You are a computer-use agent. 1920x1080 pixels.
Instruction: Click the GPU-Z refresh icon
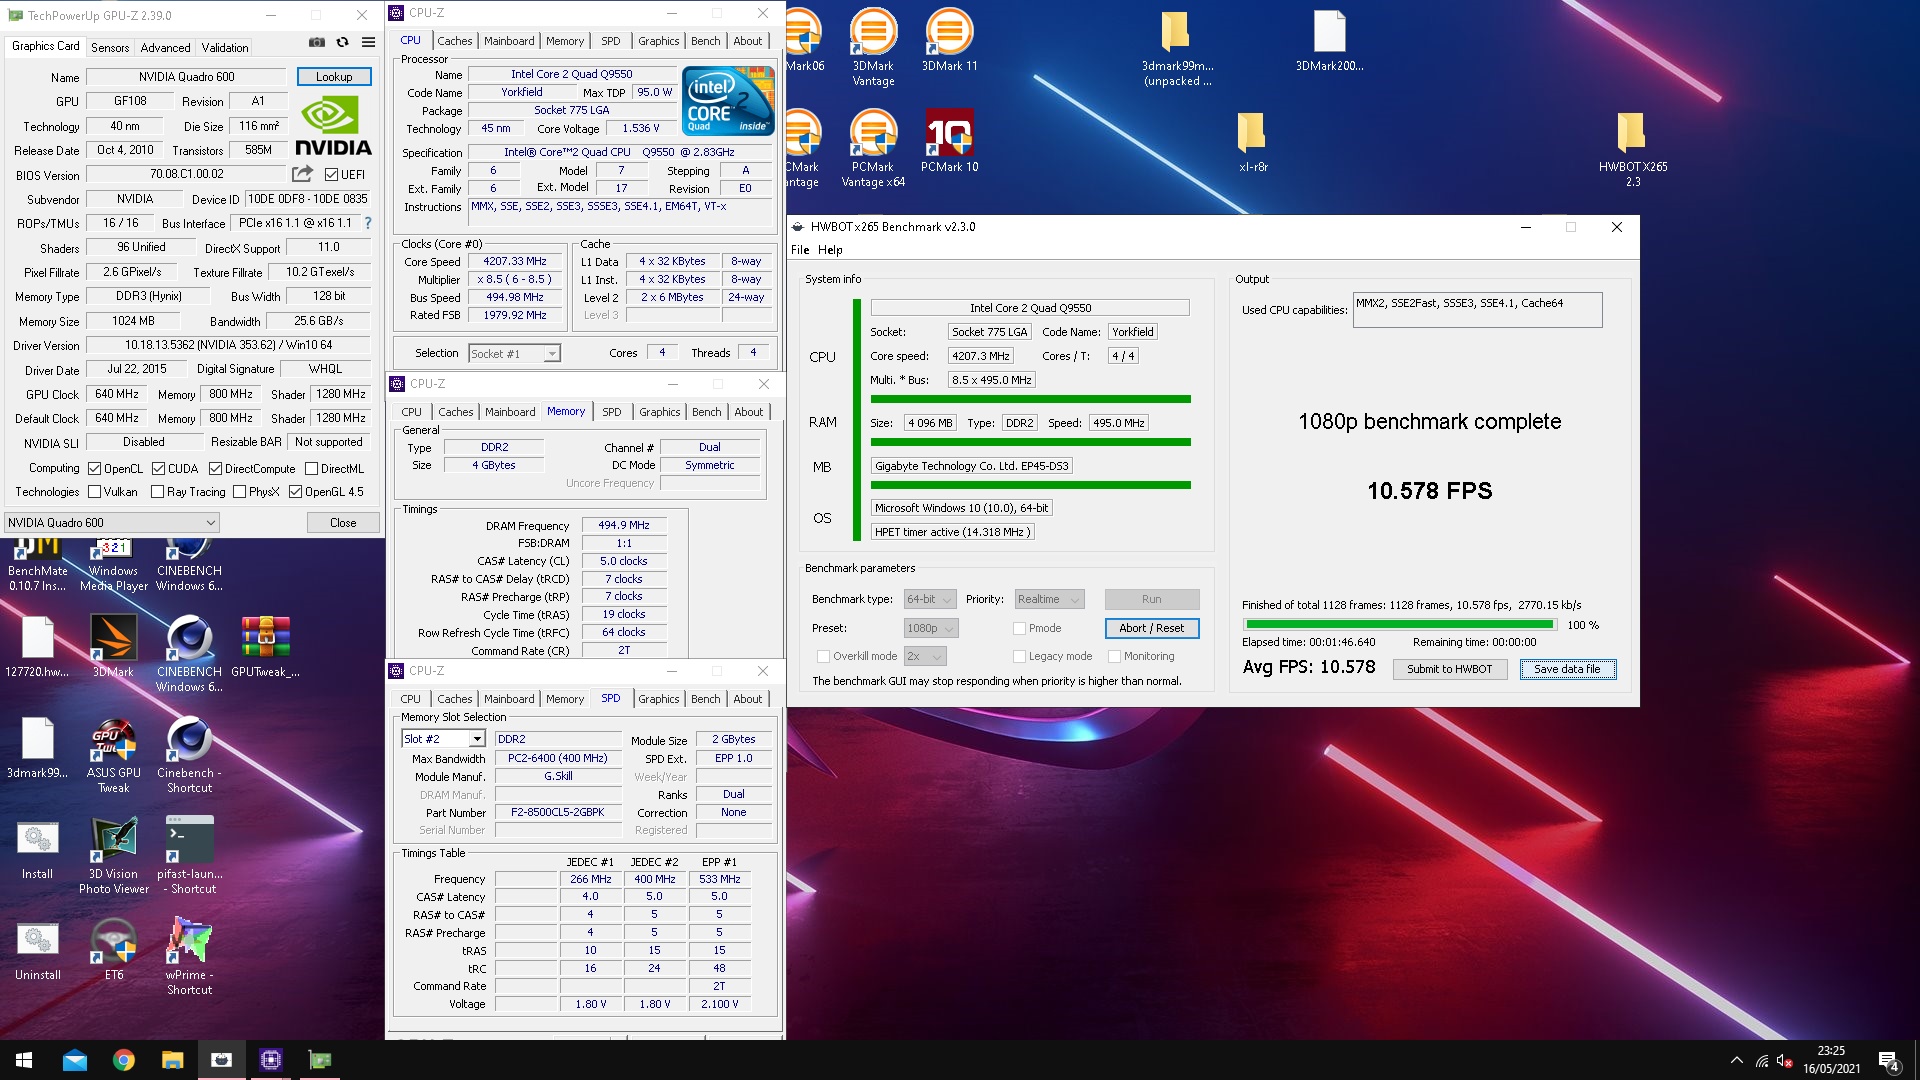coord(342,43)
